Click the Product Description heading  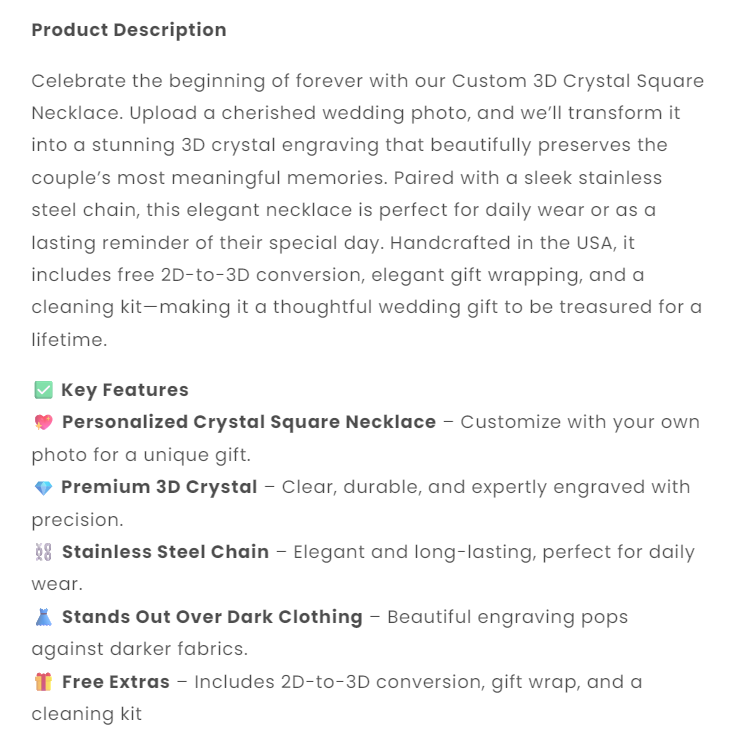129,30
